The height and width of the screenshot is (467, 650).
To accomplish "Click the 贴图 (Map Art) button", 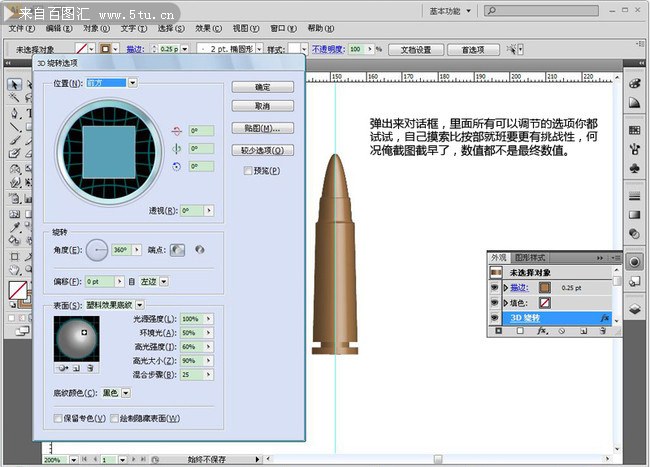I will [262, 128].
